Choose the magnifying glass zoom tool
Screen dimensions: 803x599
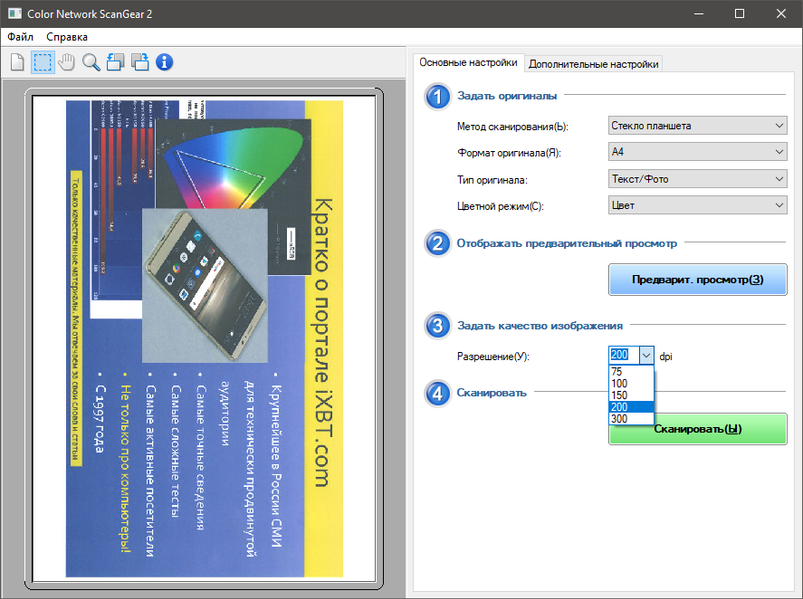91,62
